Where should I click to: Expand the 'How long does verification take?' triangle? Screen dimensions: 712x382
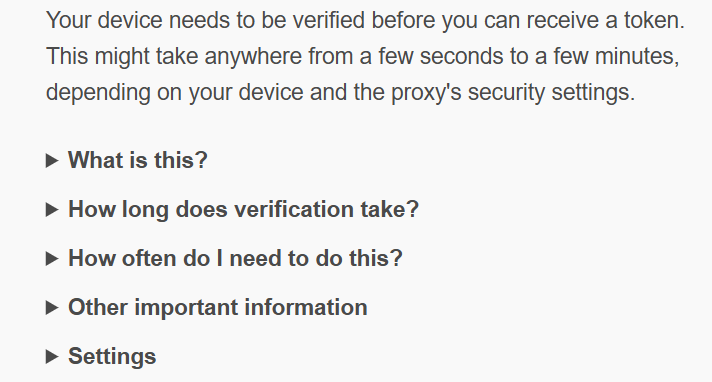coord(52,209)
